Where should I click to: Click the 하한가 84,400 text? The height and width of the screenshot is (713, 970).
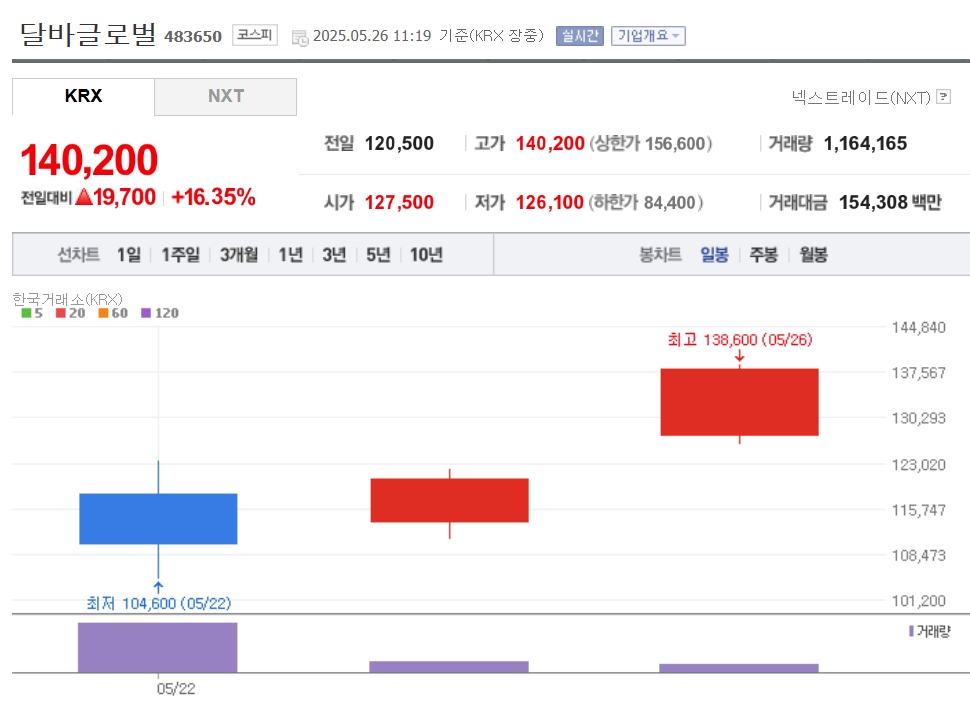pyautogui.click(x=646, y=202)
